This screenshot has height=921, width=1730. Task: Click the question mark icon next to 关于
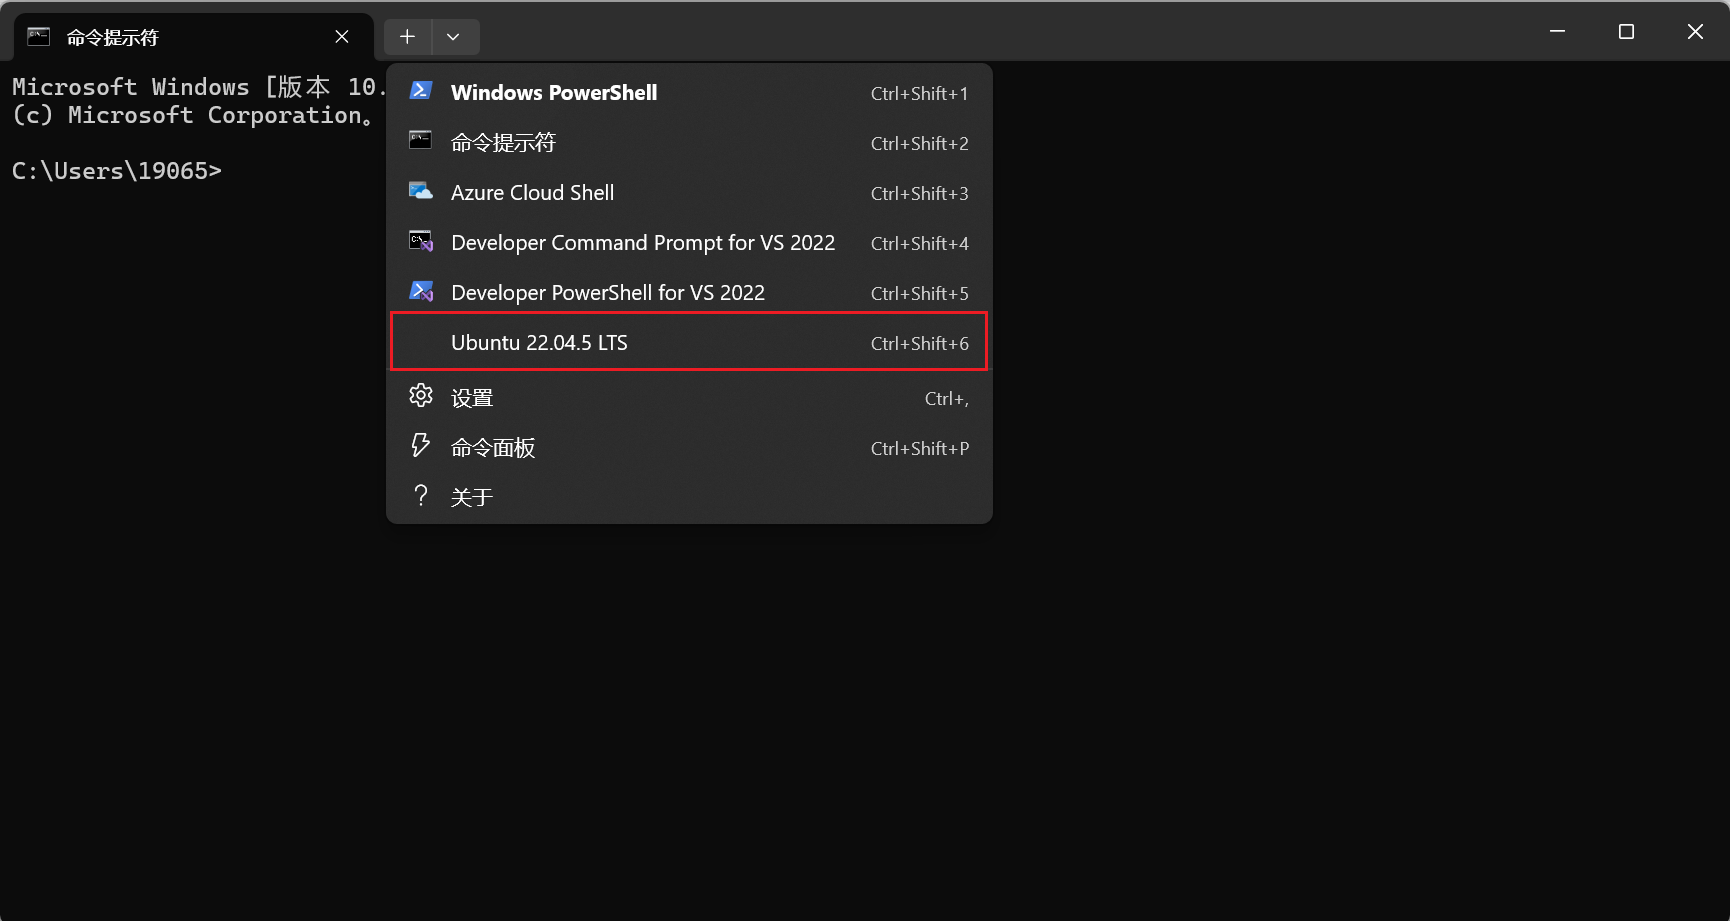pyautogui.click(x=421, y=494)
